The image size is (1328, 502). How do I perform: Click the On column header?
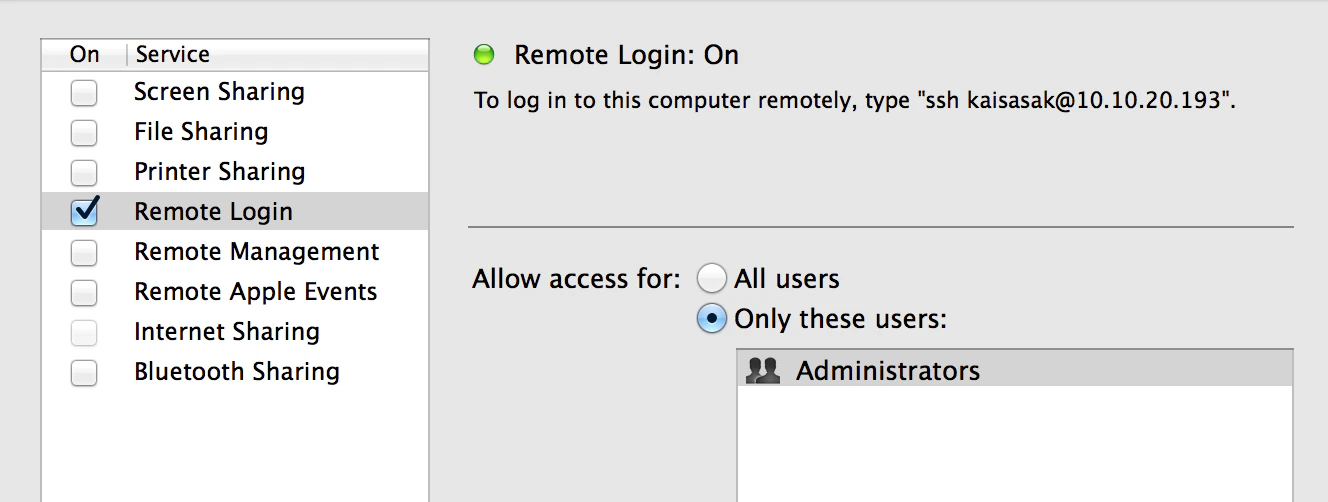tap(85, 54)
